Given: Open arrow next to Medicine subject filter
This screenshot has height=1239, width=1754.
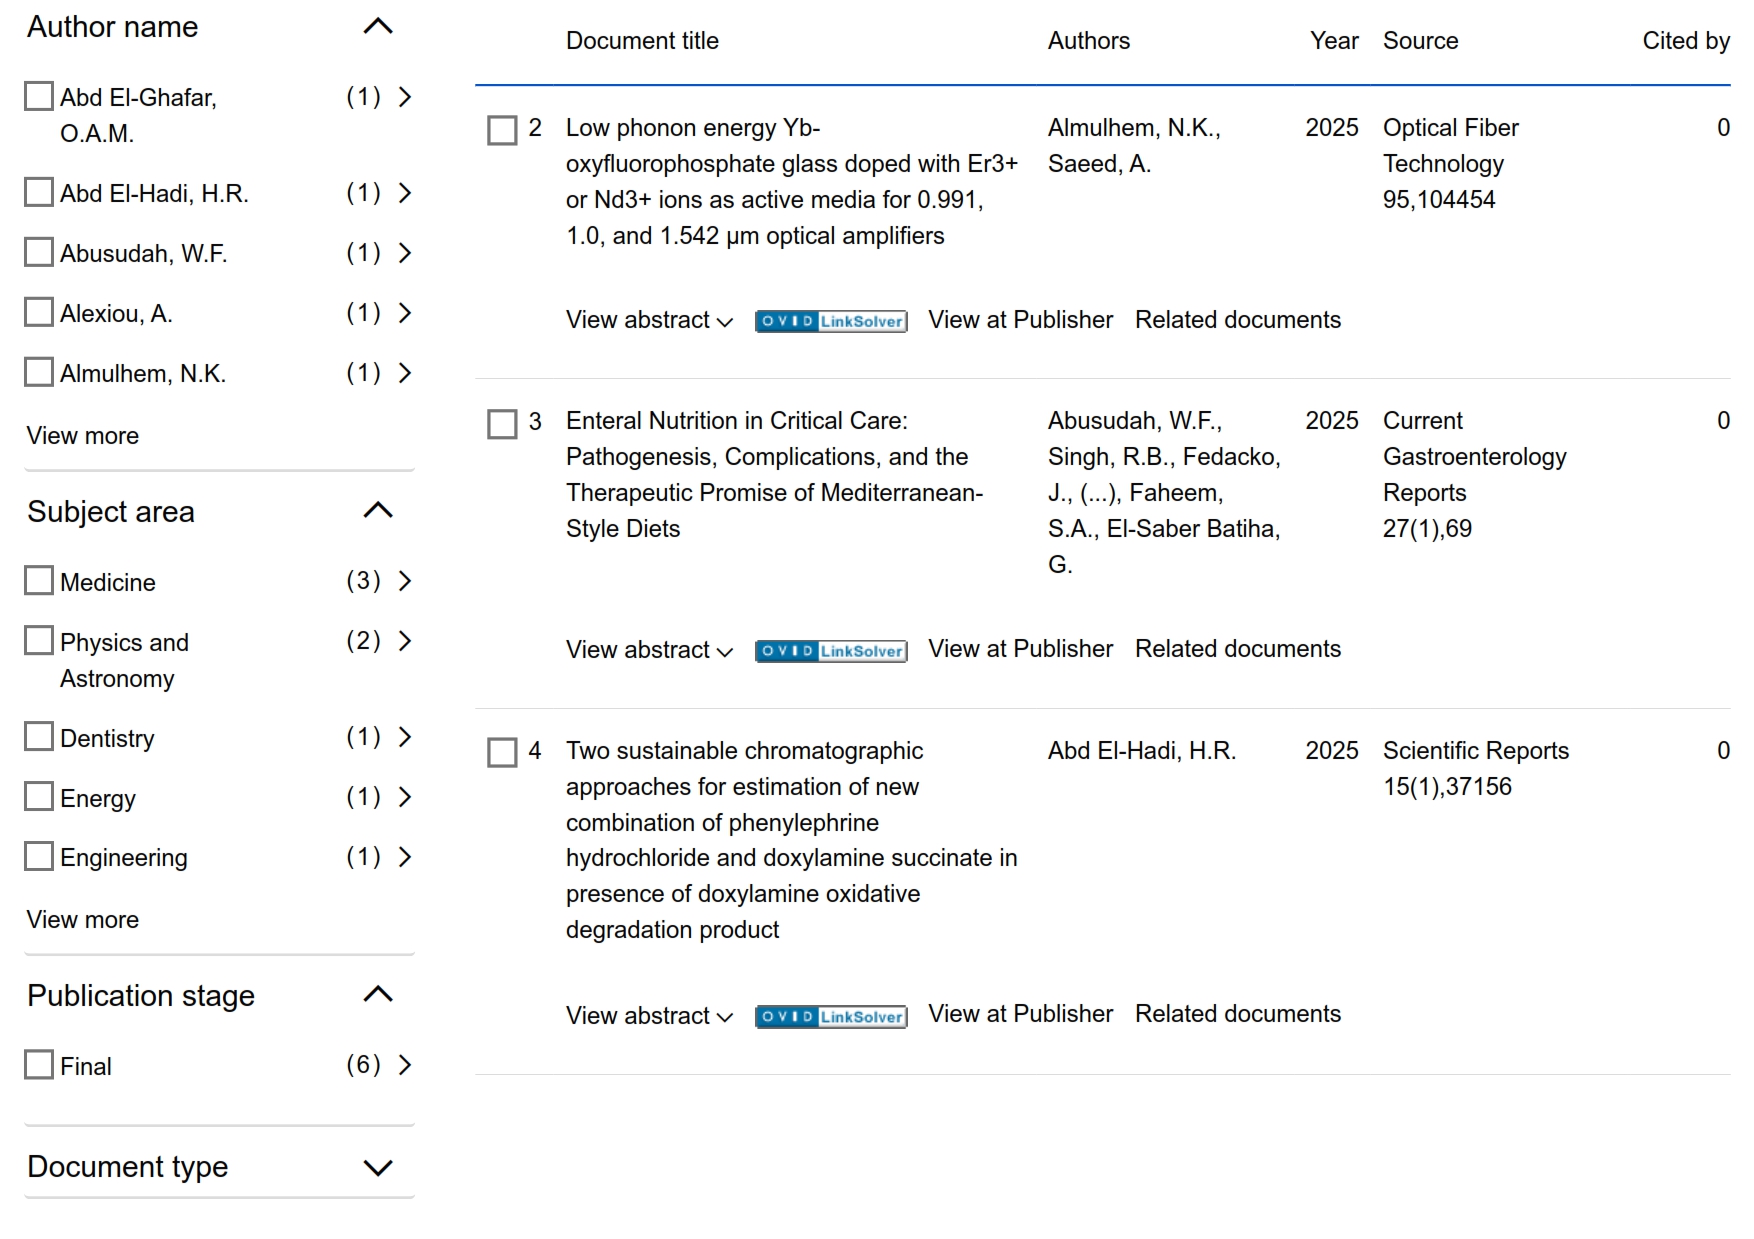Looking at the screenshot, I should [405, 581].
